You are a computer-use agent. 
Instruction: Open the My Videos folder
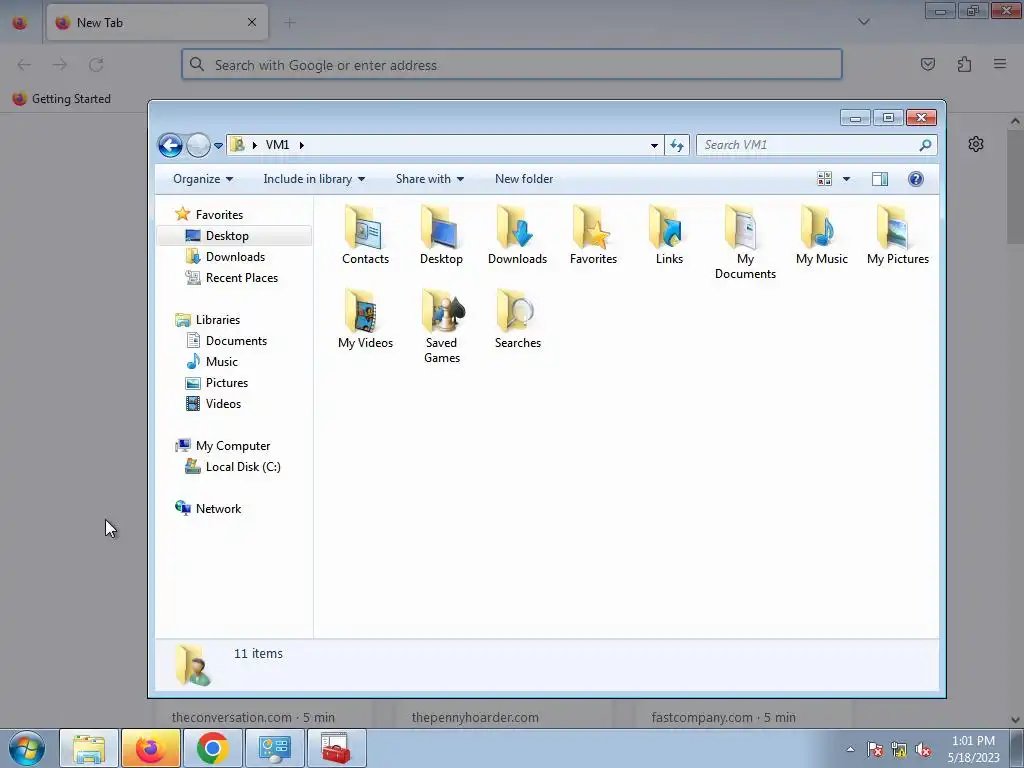pyautogui.click(x=365, y=319)
